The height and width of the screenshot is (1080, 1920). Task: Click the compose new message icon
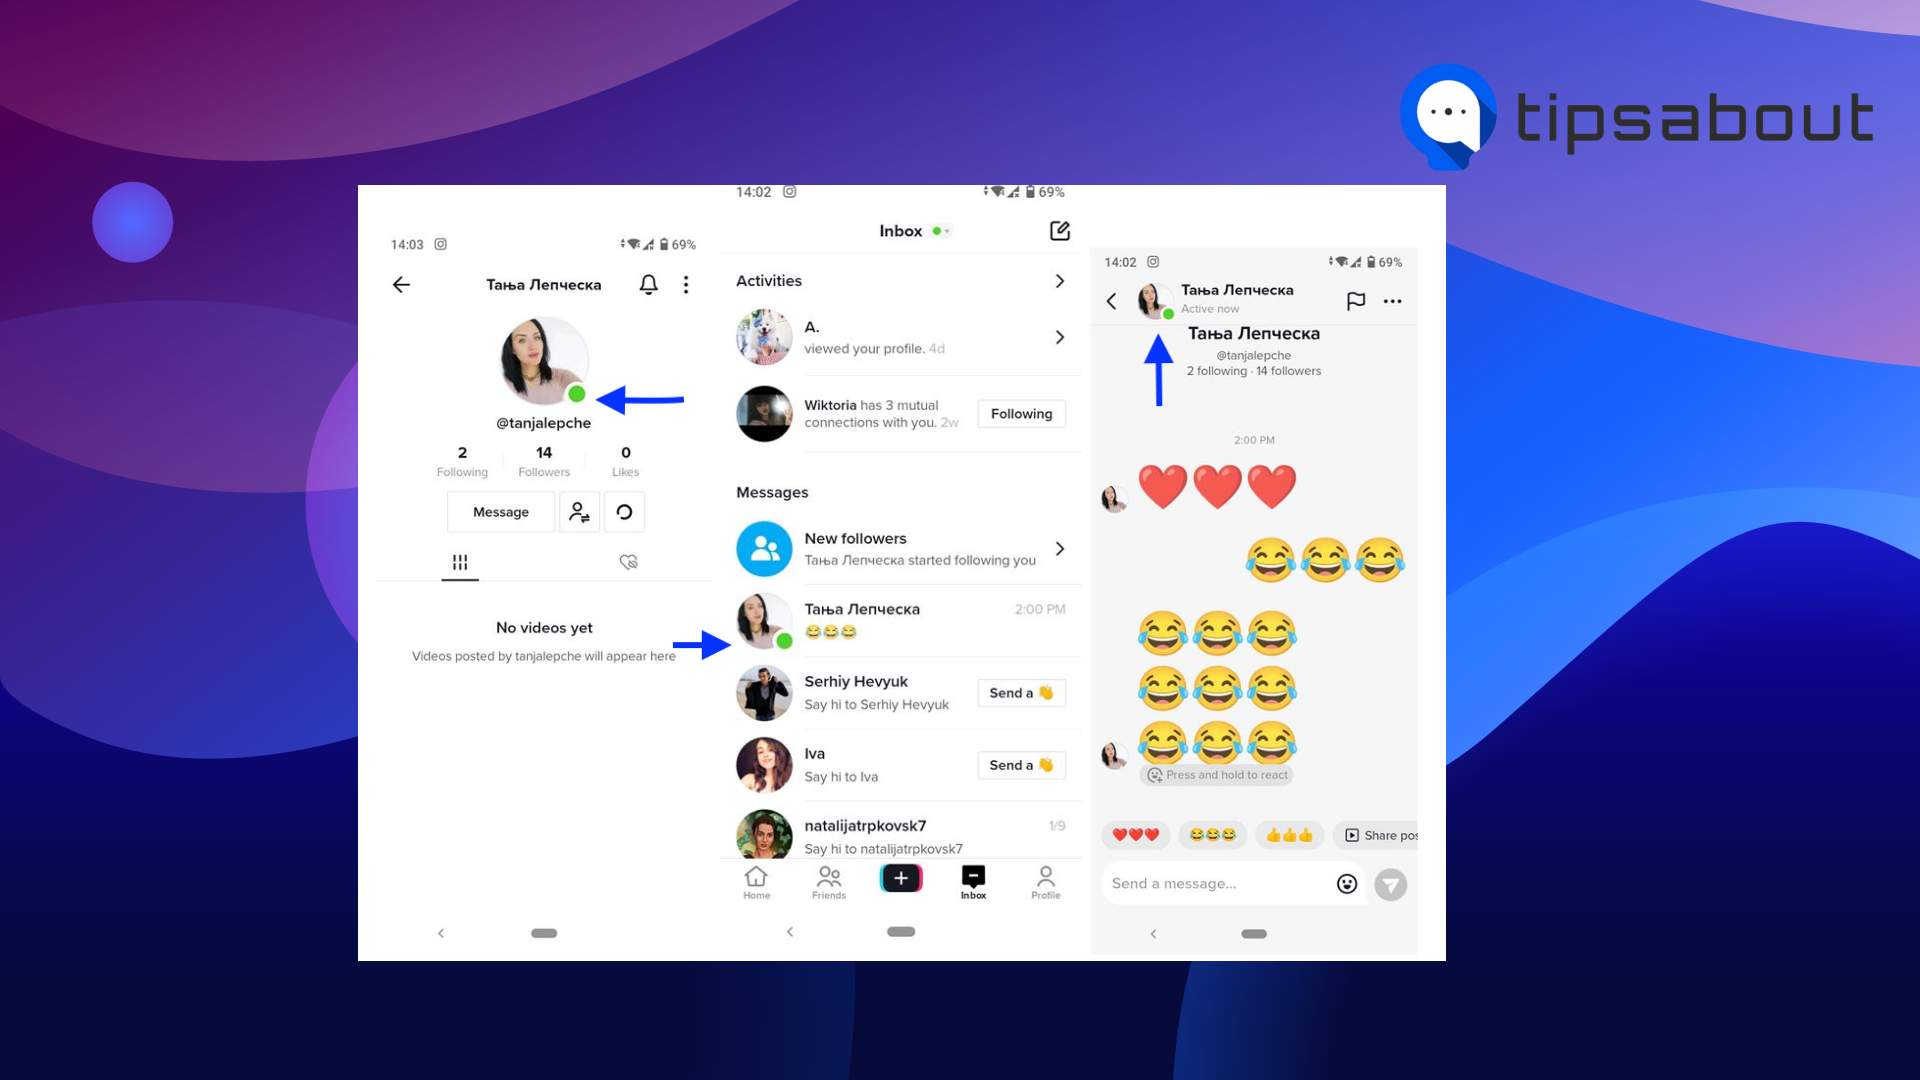click(1060, 231)
